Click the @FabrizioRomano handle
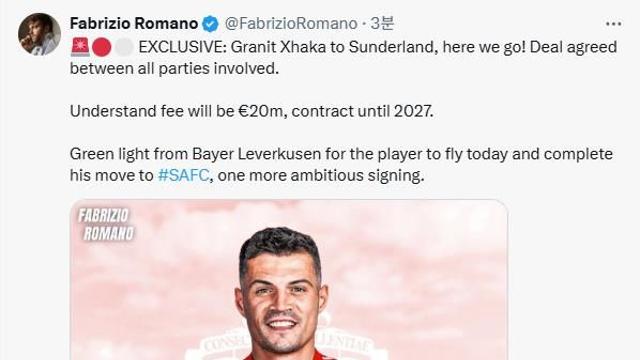The height and width of the screenshot is (360, 640). tap(291, 24)
